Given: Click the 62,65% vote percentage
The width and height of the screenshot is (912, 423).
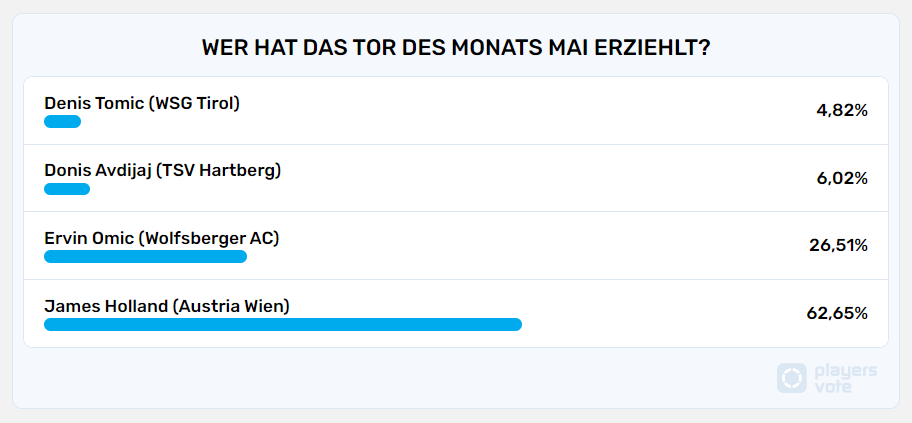Looking at the screenshot, I should (837, 314).
